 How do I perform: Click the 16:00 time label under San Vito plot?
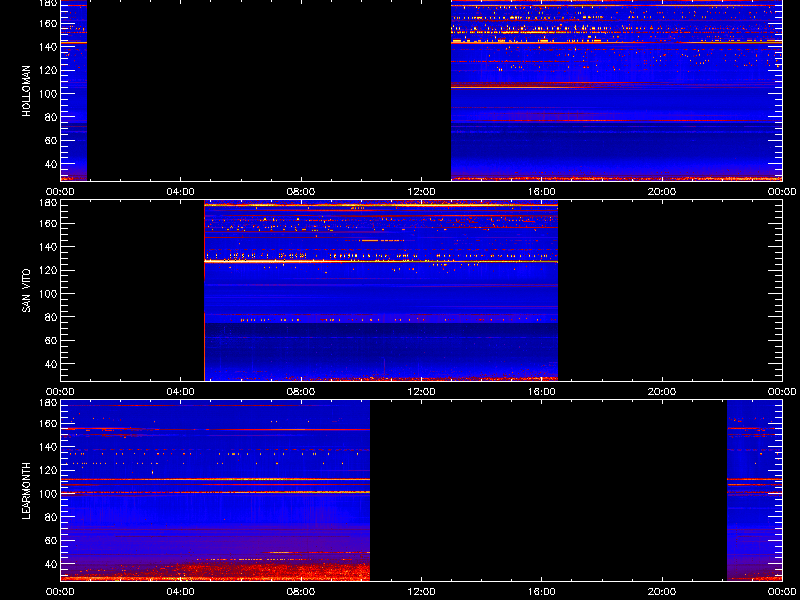coord(542,392)
